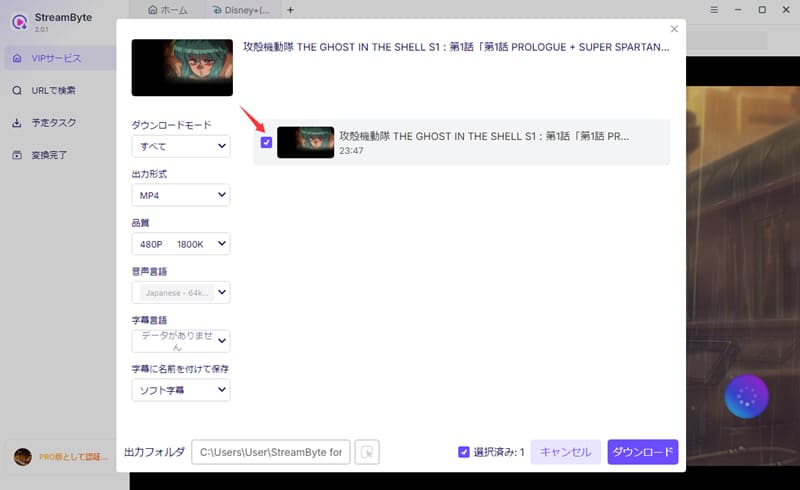Click the home icon beside VIPサービス

pos(17,58)
